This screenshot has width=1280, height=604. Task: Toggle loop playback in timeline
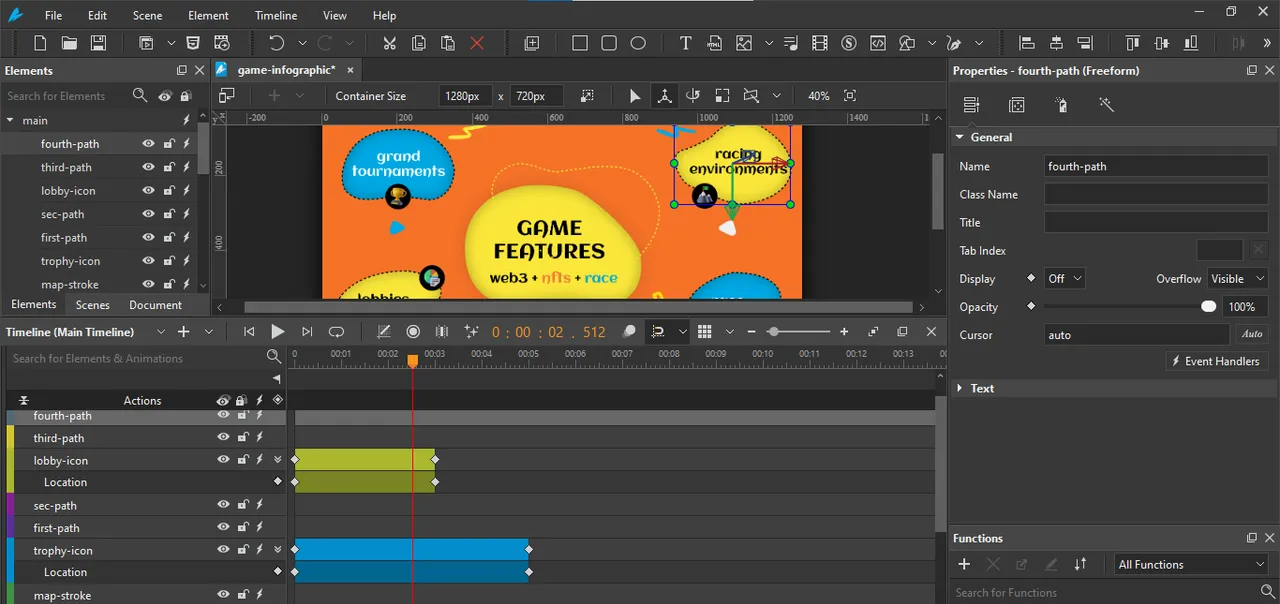tap(337, 332)
